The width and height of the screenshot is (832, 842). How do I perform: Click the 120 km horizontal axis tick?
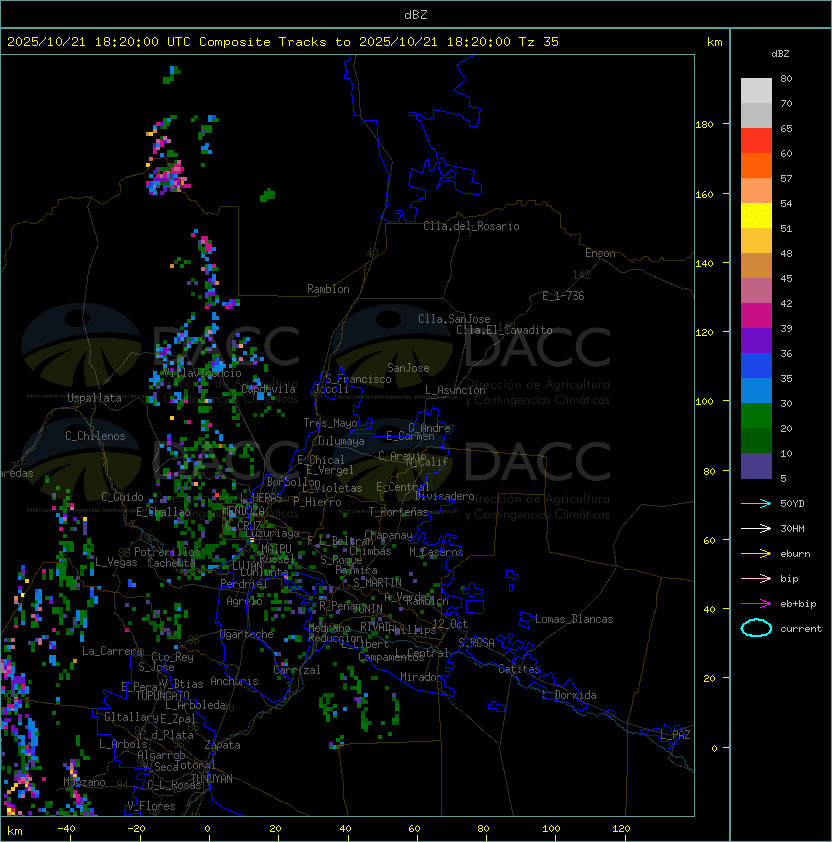click(621, 829)
